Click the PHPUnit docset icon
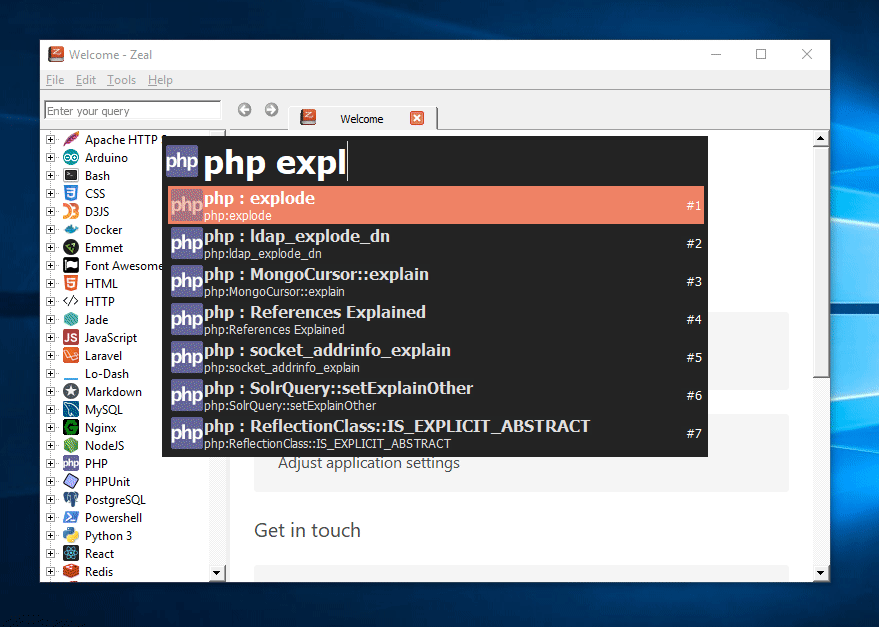This screenshot has width=879, height=627. pyautogui.click(x=71, y=481)
